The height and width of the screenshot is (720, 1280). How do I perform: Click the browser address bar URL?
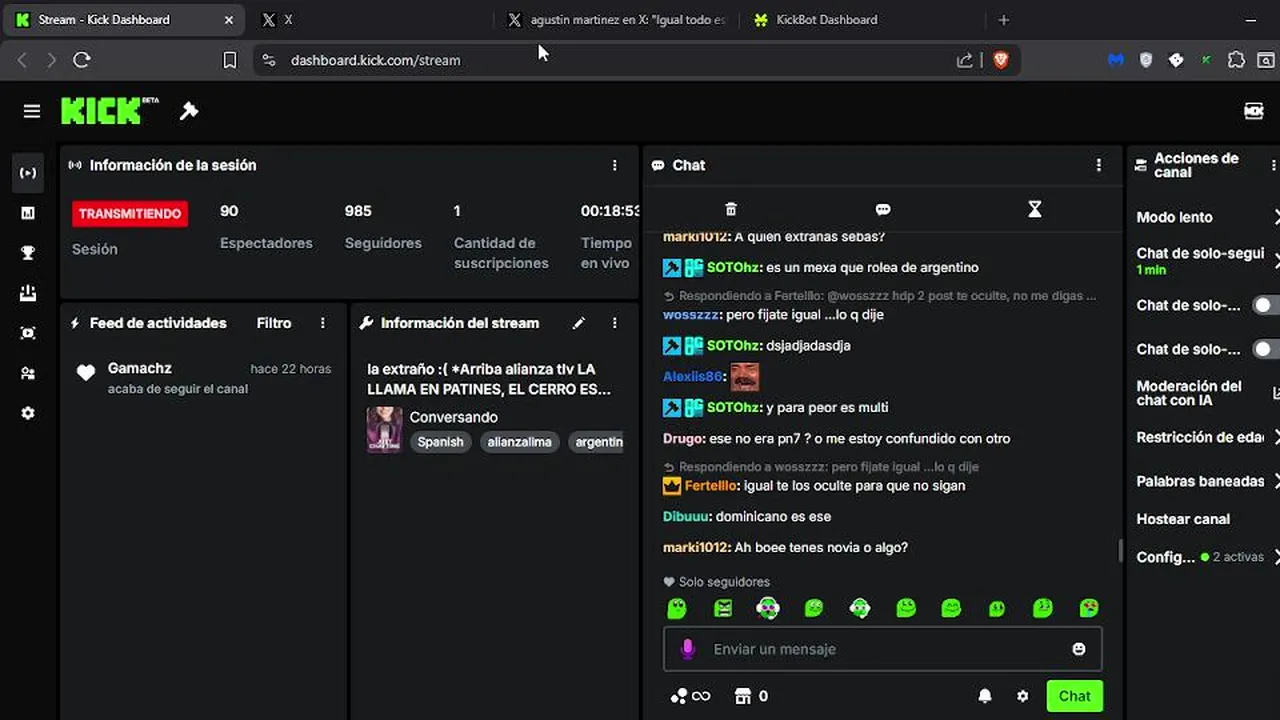click(x=376, y=60)
